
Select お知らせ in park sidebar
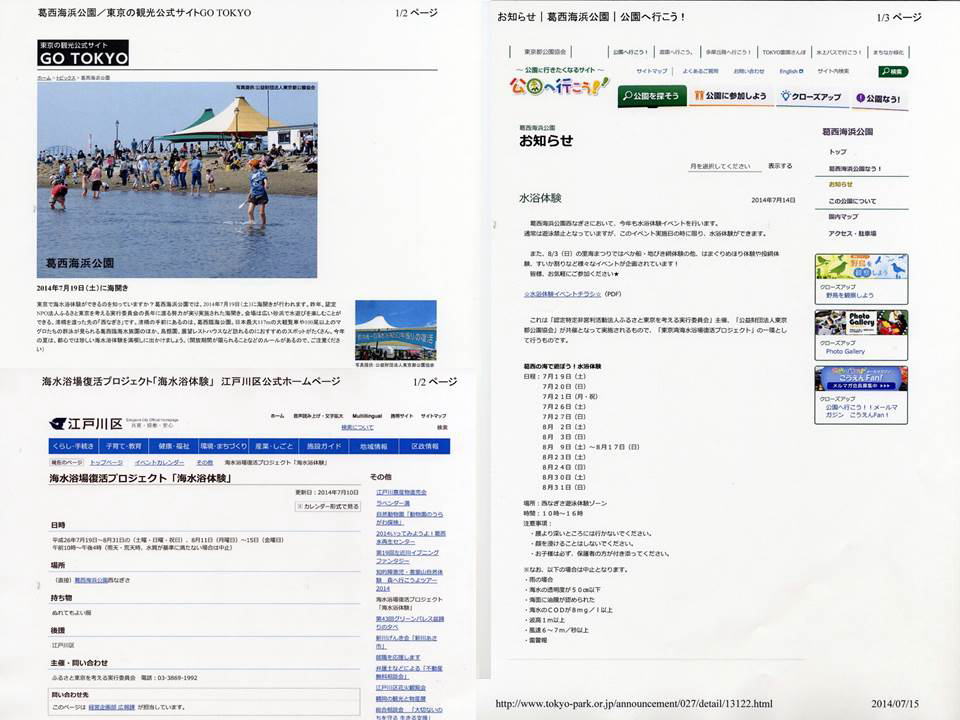coord(841,184)
